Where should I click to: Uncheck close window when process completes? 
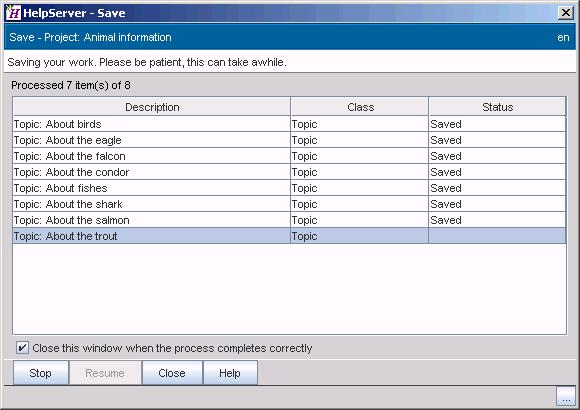[22, 348]
